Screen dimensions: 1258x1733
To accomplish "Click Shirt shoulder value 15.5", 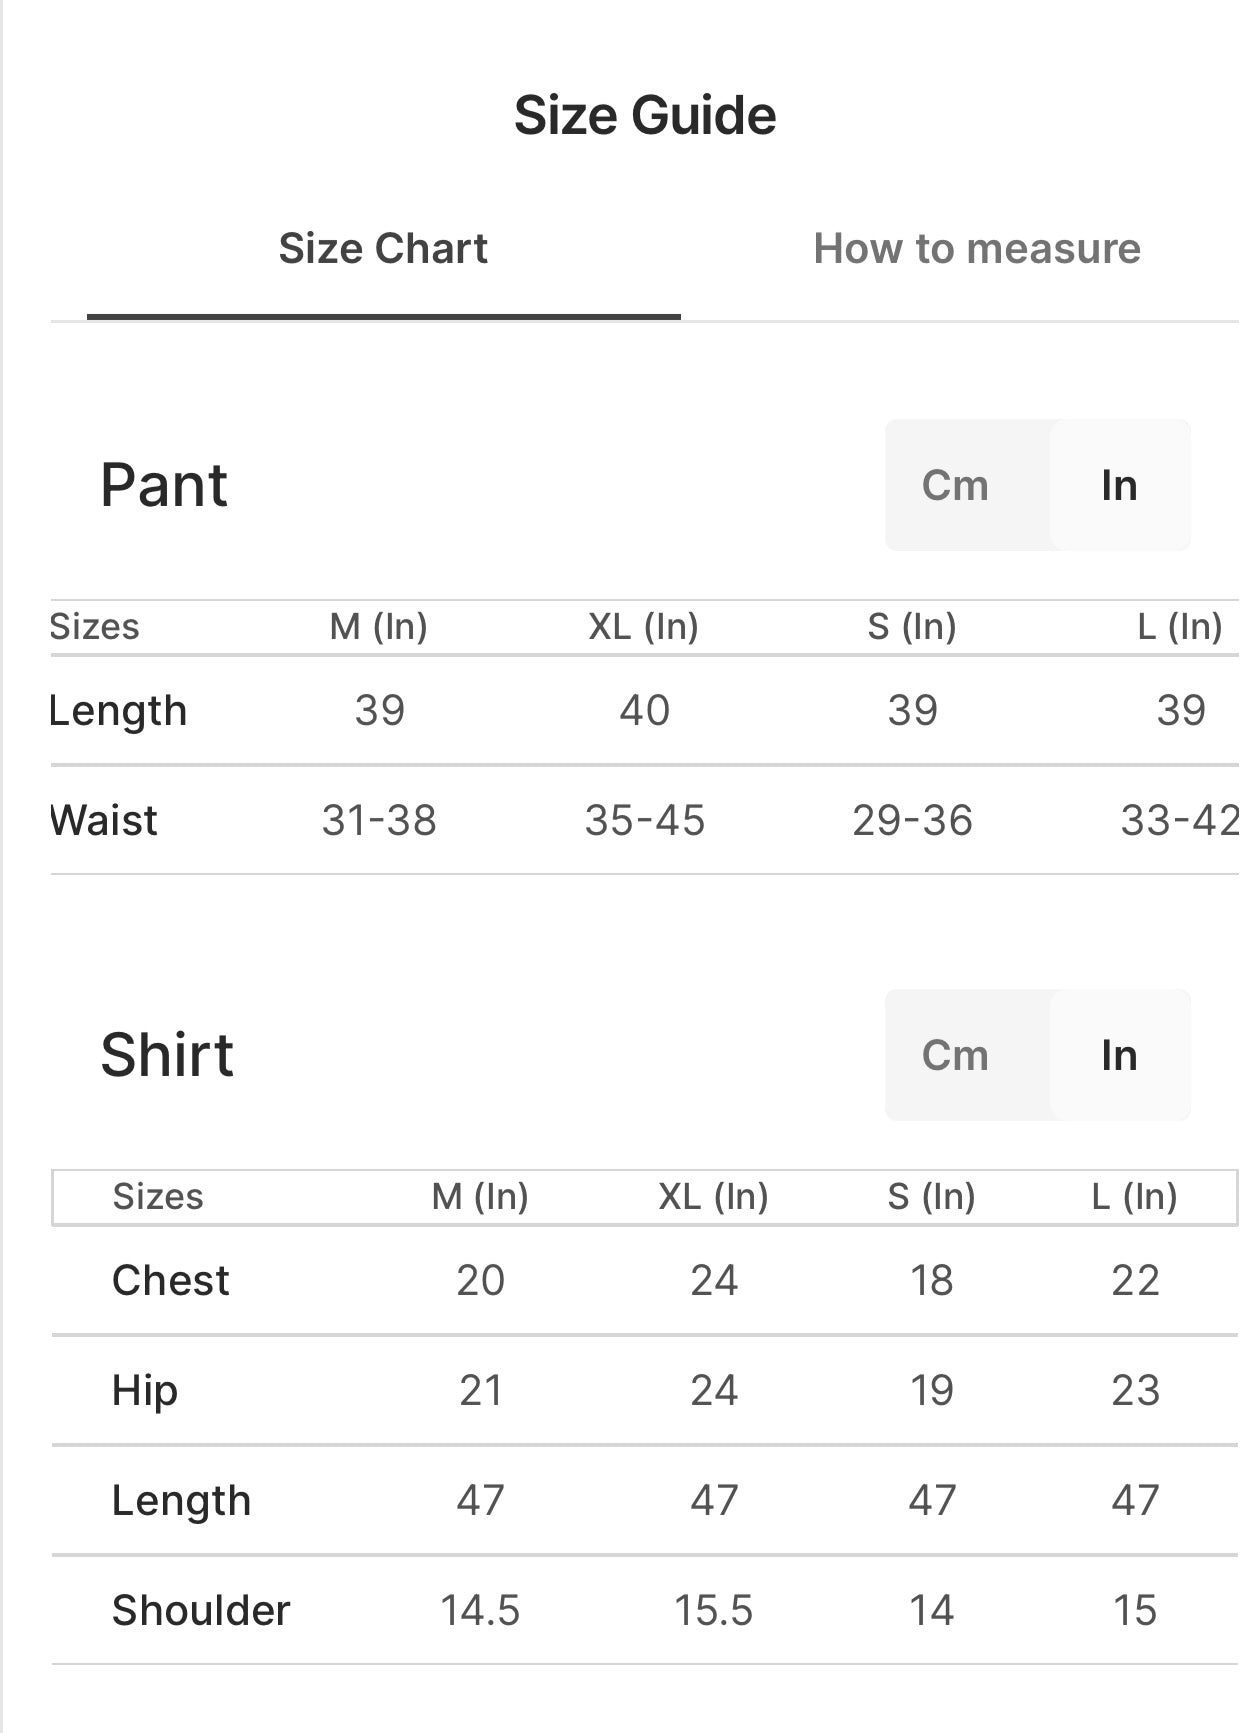I will 713,1610.
